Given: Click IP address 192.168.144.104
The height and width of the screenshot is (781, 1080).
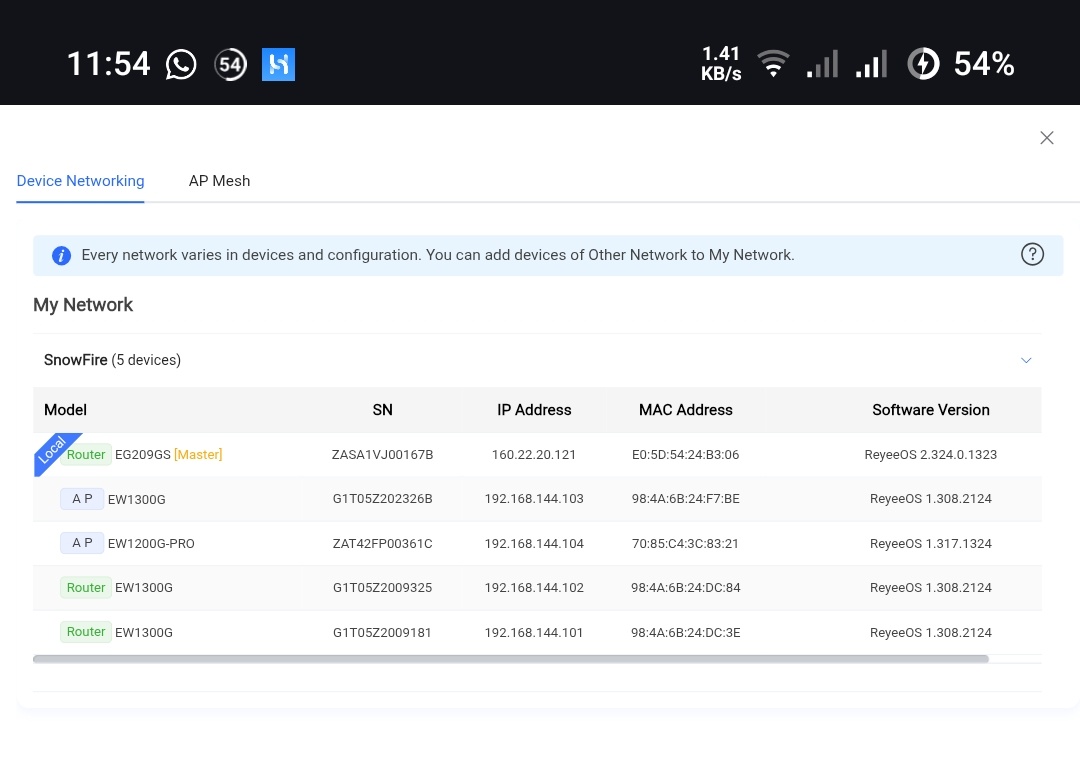Looking at the screenshot, I should 534,543.
